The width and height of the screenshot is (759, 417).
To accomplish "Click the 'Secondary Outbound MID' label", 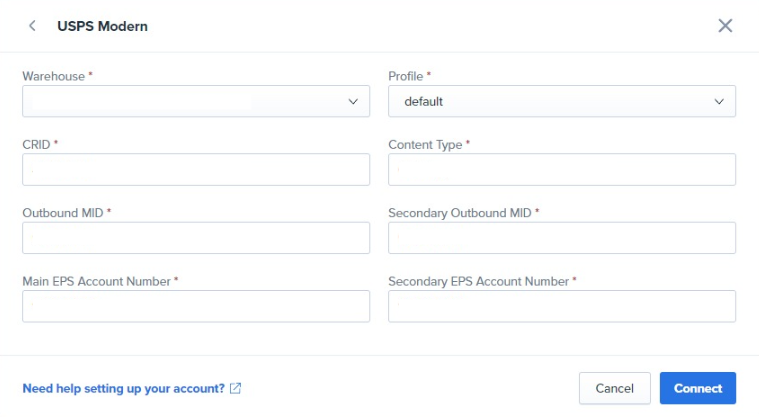I will 460,213.
